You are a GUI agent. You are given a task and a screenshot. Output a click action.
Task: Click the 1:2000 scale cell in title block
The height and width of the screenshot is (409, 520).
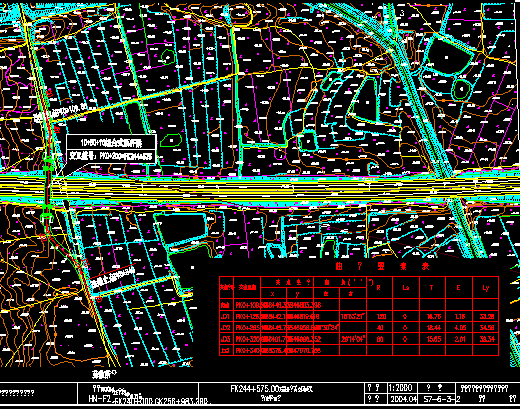[401, 388]
